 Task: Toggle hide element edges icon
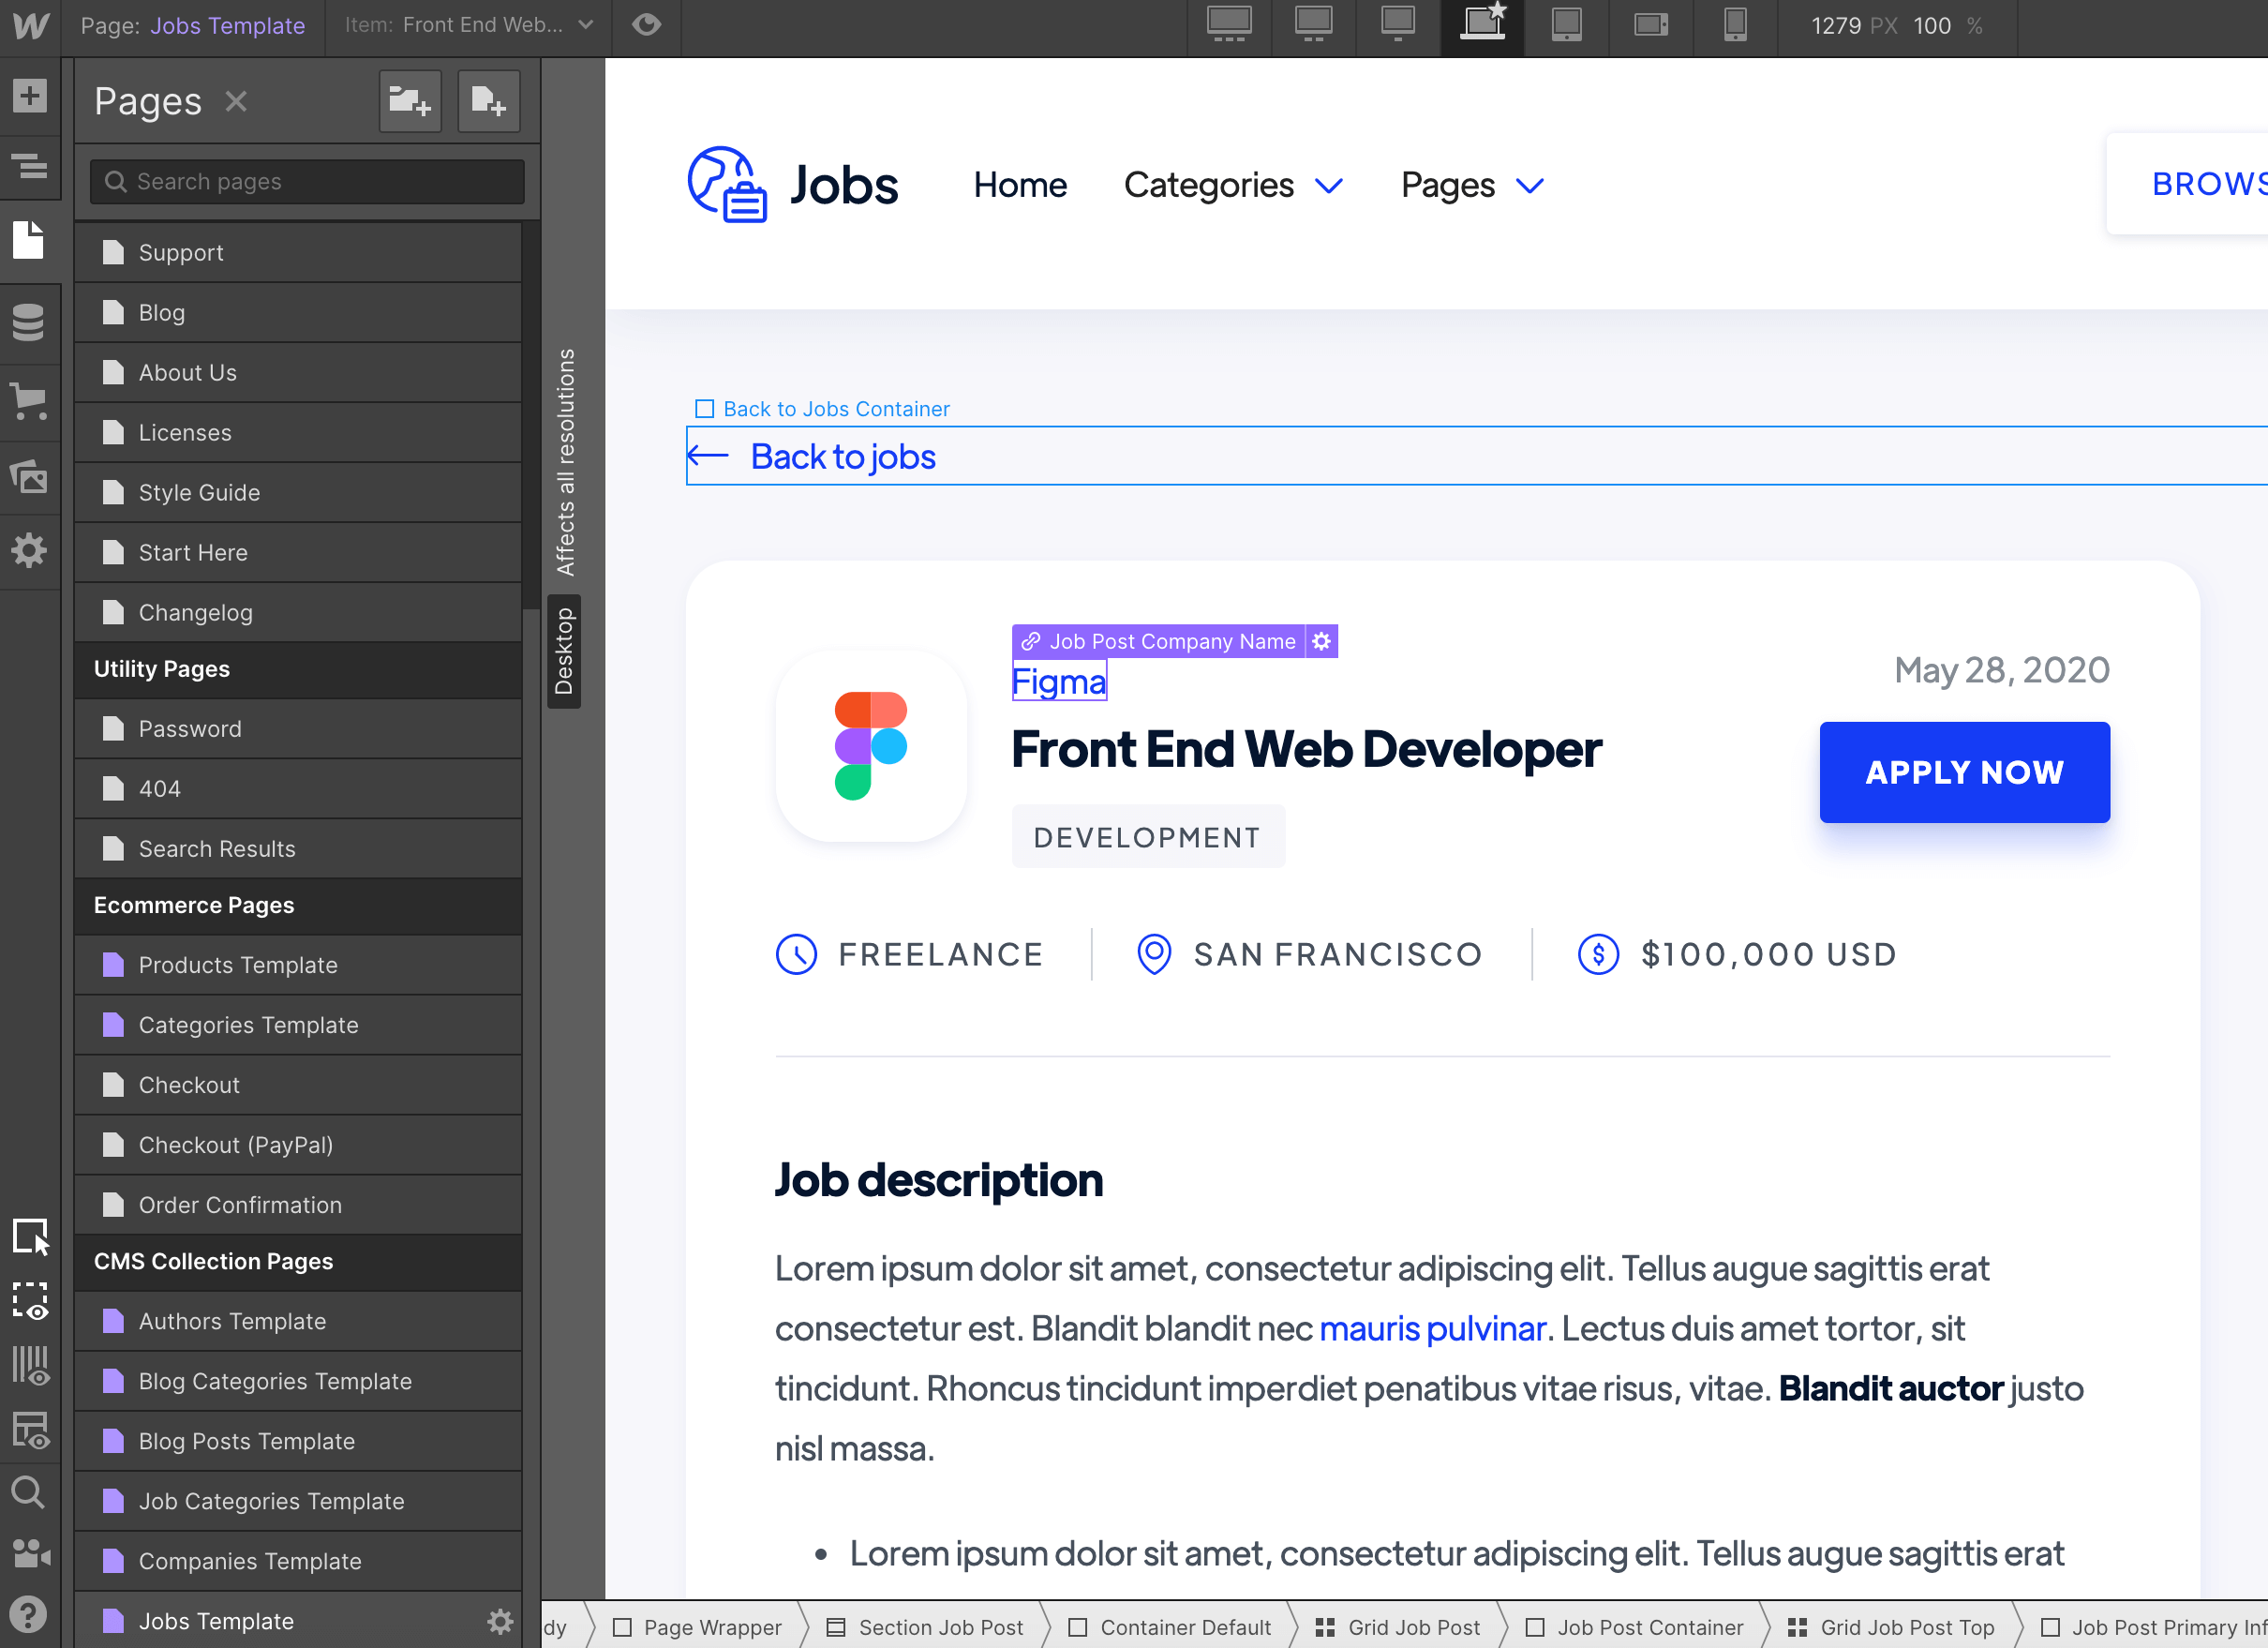coord(30,1300)
